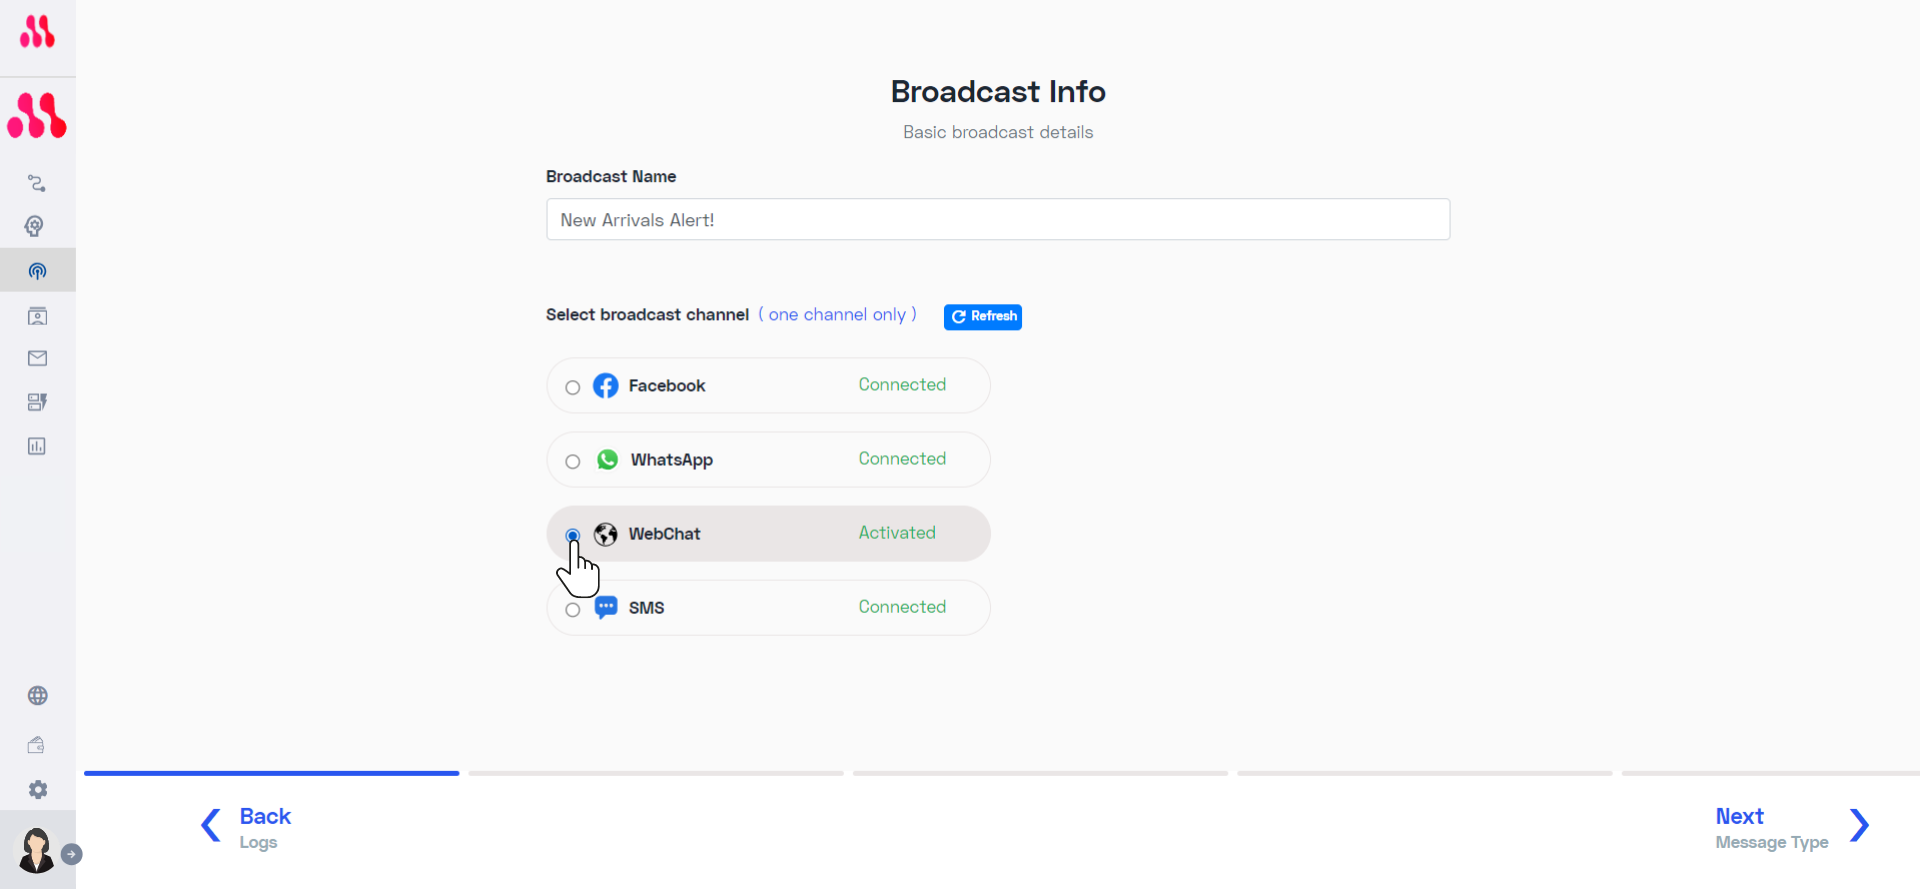
Task: Open the forms icon in sidebar
Action: [37, 402]
